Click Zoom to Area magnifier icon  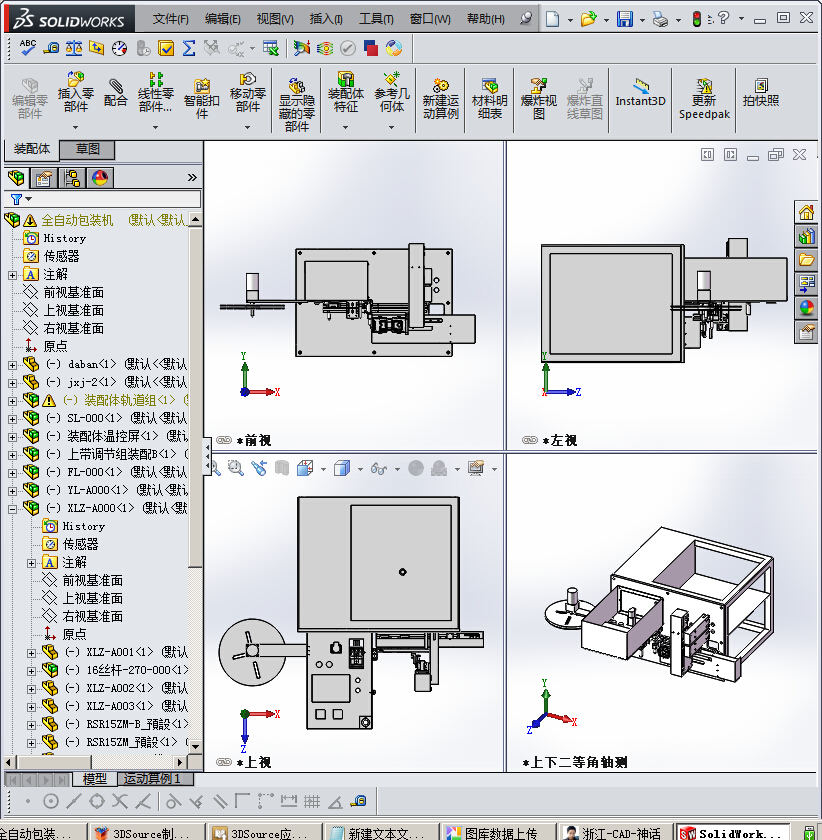[x=236, y=468]
